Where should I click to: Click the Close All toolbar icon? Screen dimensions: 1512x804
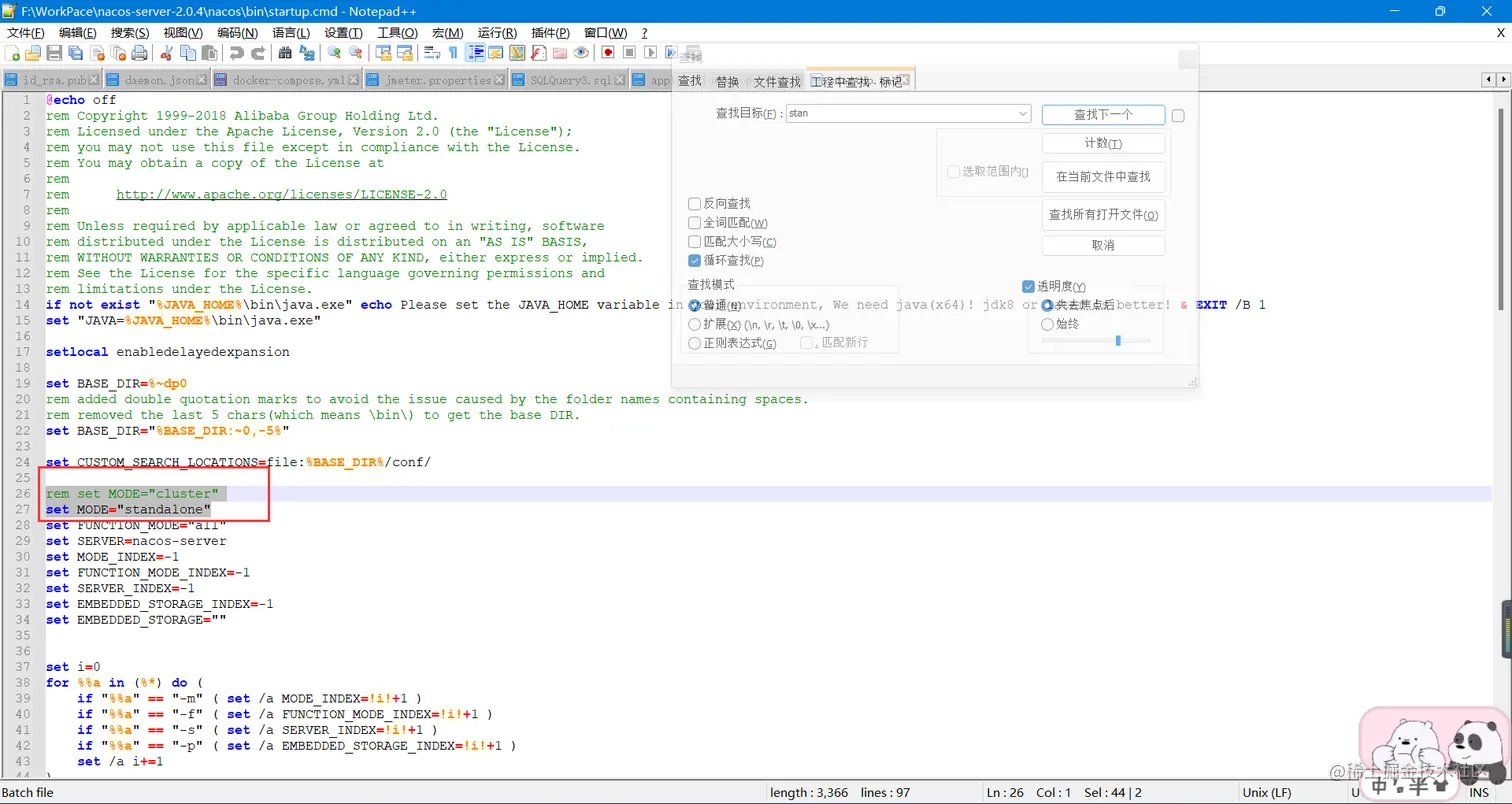coord(118,52)
